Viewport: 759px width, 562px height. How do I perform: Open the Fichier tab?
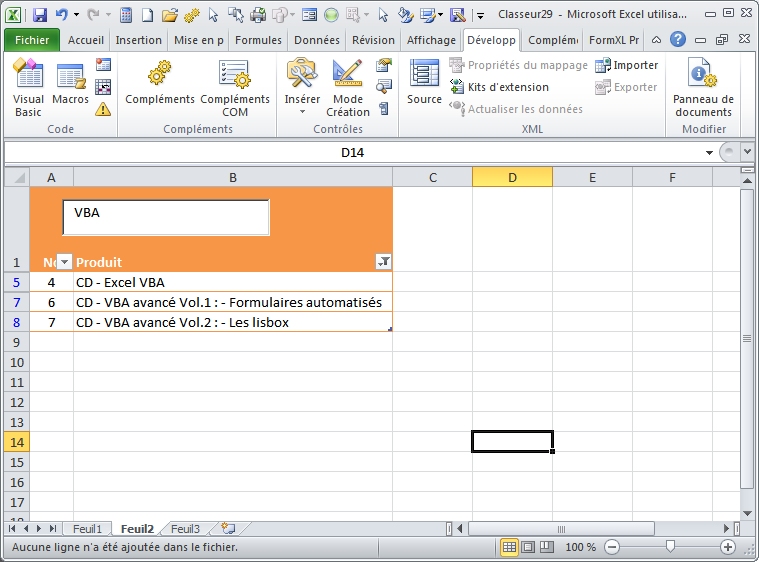click(32, 40)
